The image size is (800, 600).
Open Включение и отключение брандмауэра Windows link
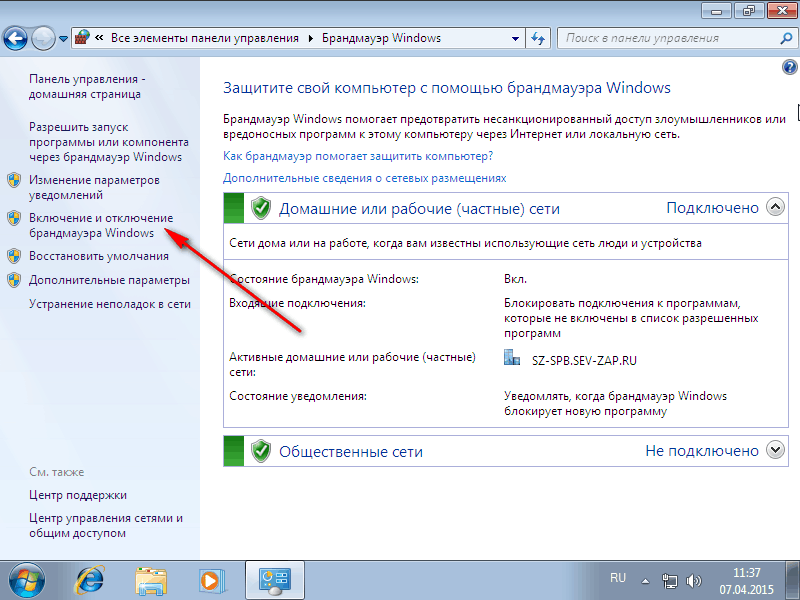coord(100,225)
